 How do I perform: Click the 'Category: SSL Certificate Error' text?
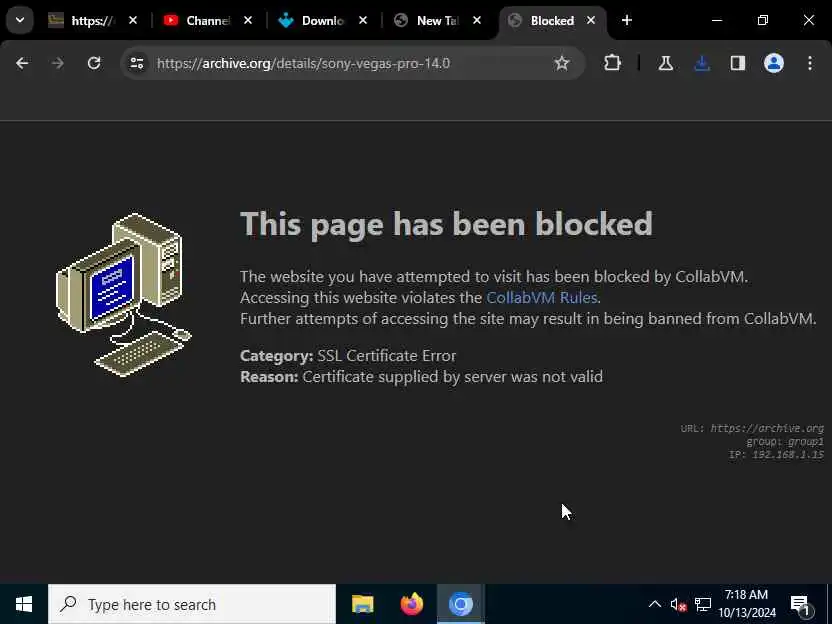(348, 356)
